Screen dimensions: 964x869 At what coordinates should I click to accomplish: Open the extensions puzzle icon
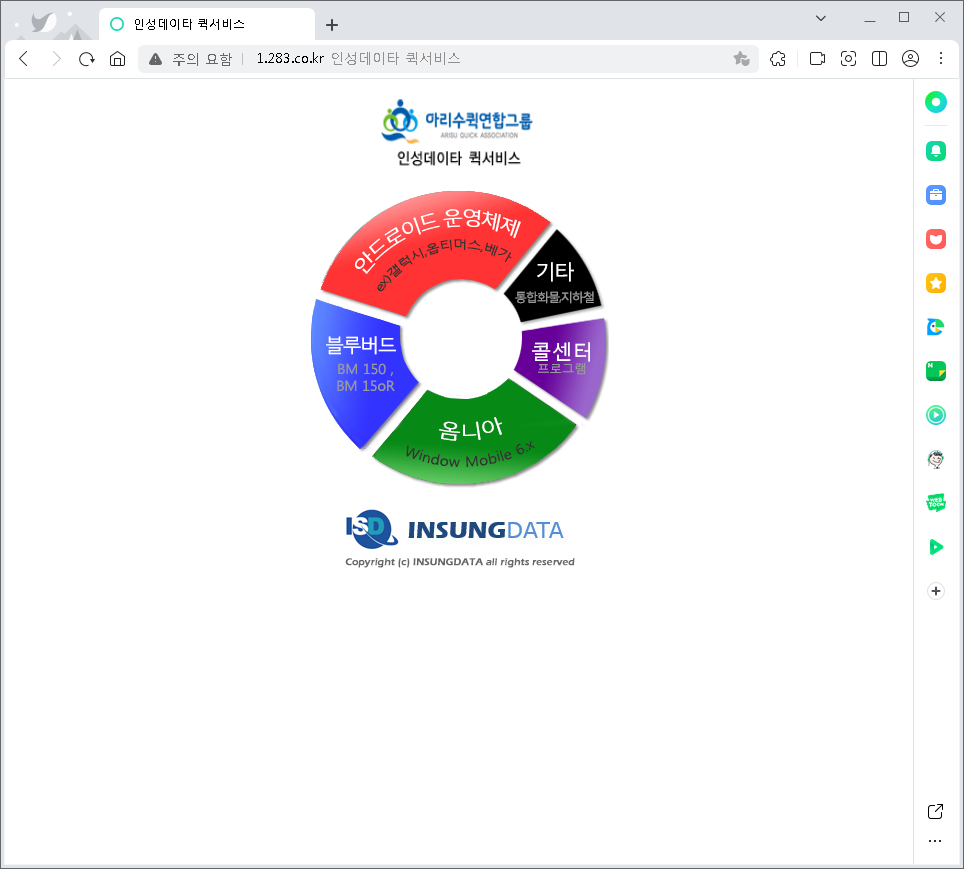778,59
